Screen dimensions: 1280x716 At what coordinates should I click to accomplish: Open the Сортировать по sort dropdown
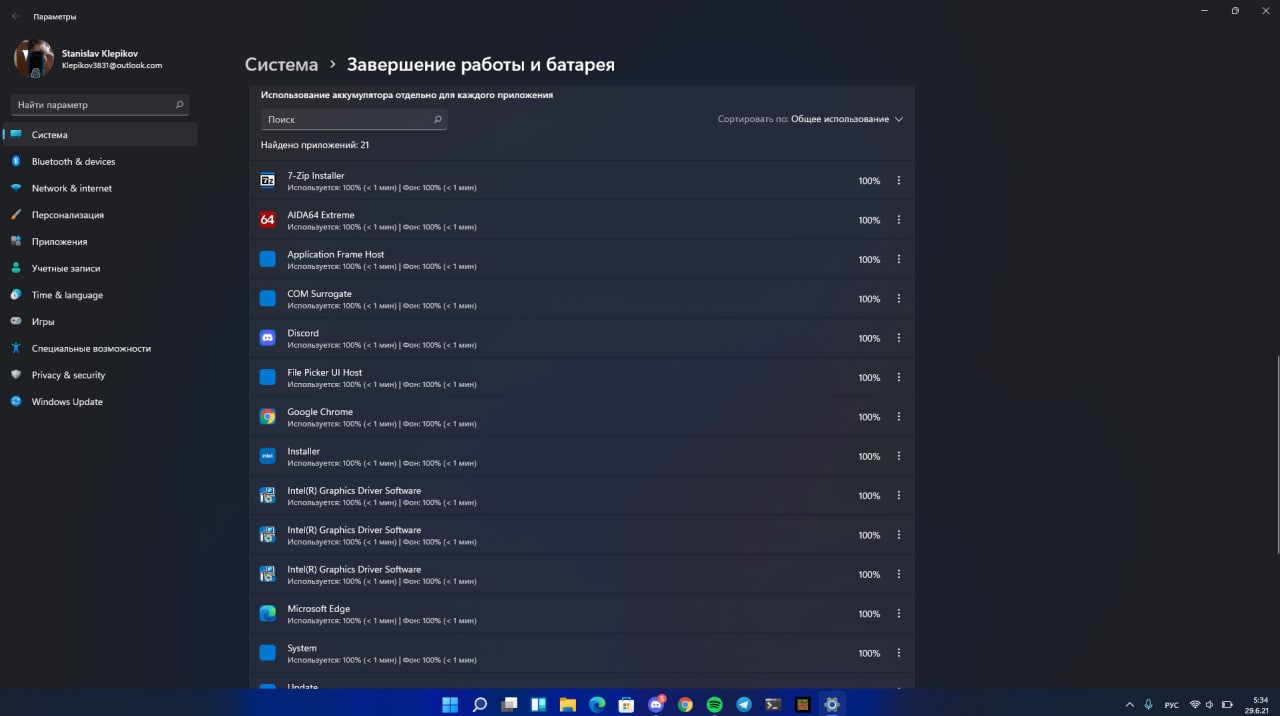810,119
